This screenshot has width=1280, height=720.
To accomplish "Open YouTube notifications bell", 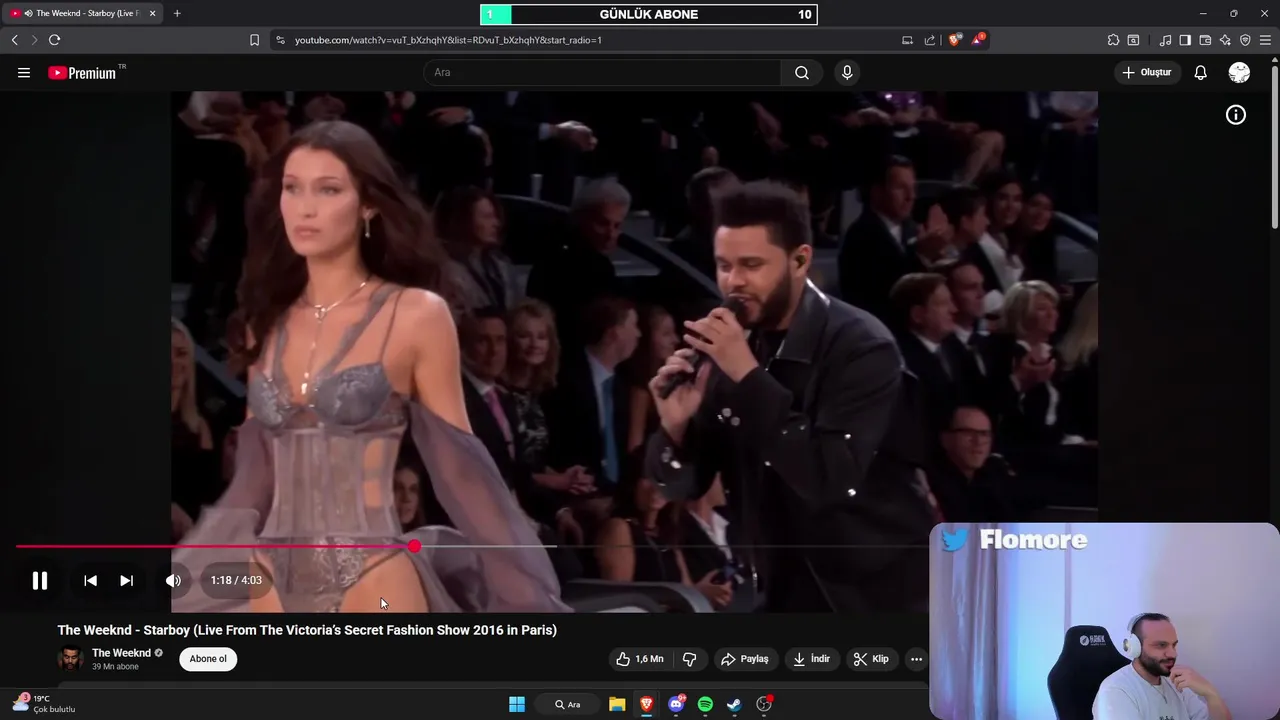I will pos(1200,72).
